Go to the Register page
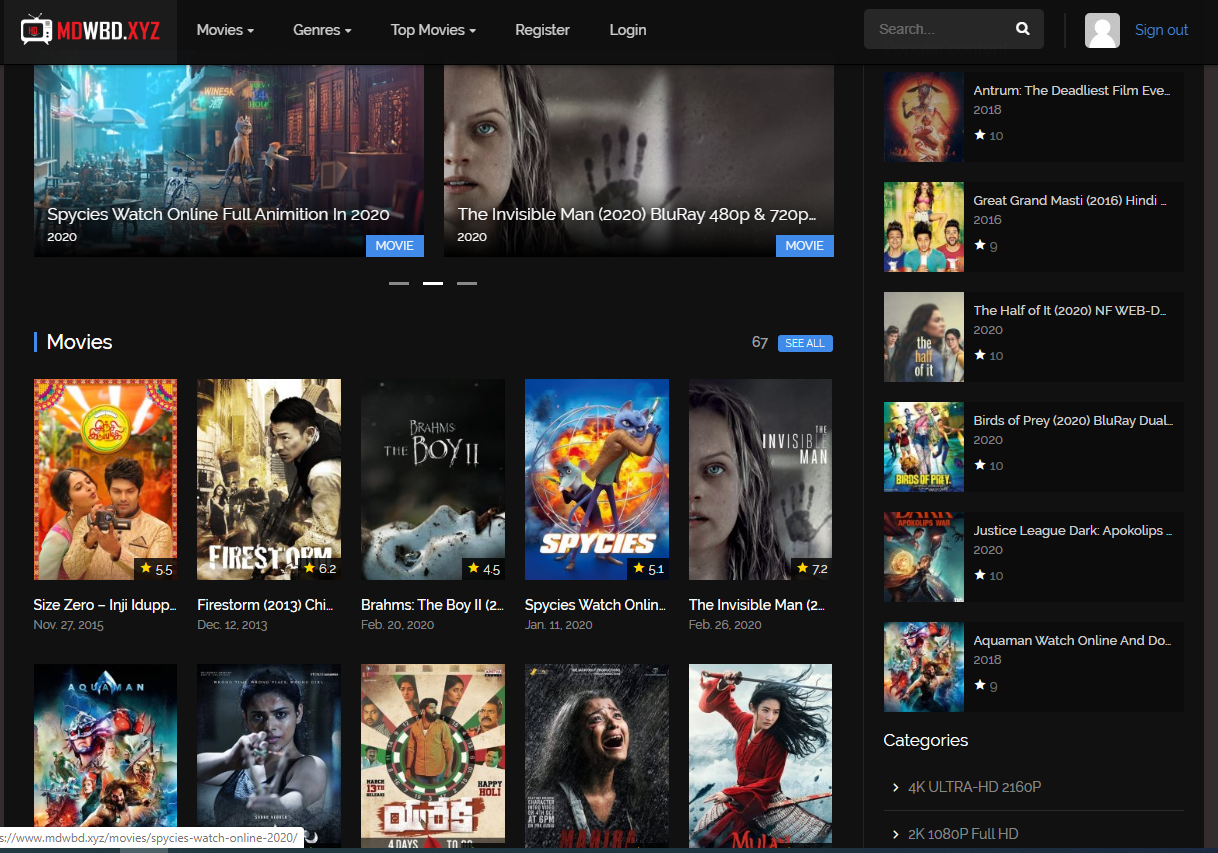 [542, 30]
